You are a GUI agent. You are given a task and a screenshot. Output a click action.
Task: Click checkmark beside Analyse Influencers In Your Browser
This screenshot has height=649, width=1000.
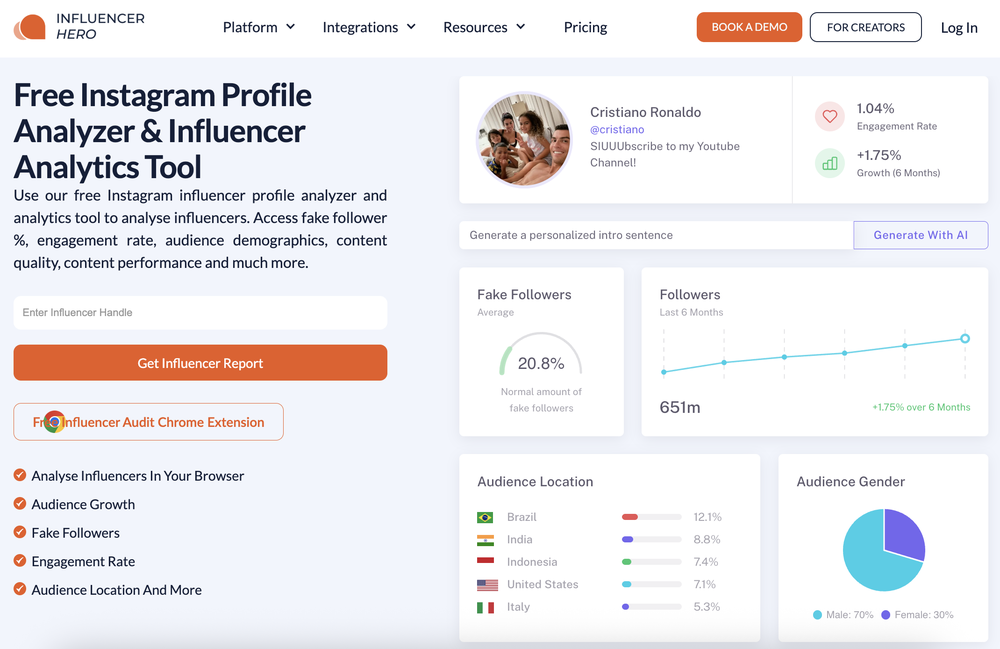(x=20, y=475)
